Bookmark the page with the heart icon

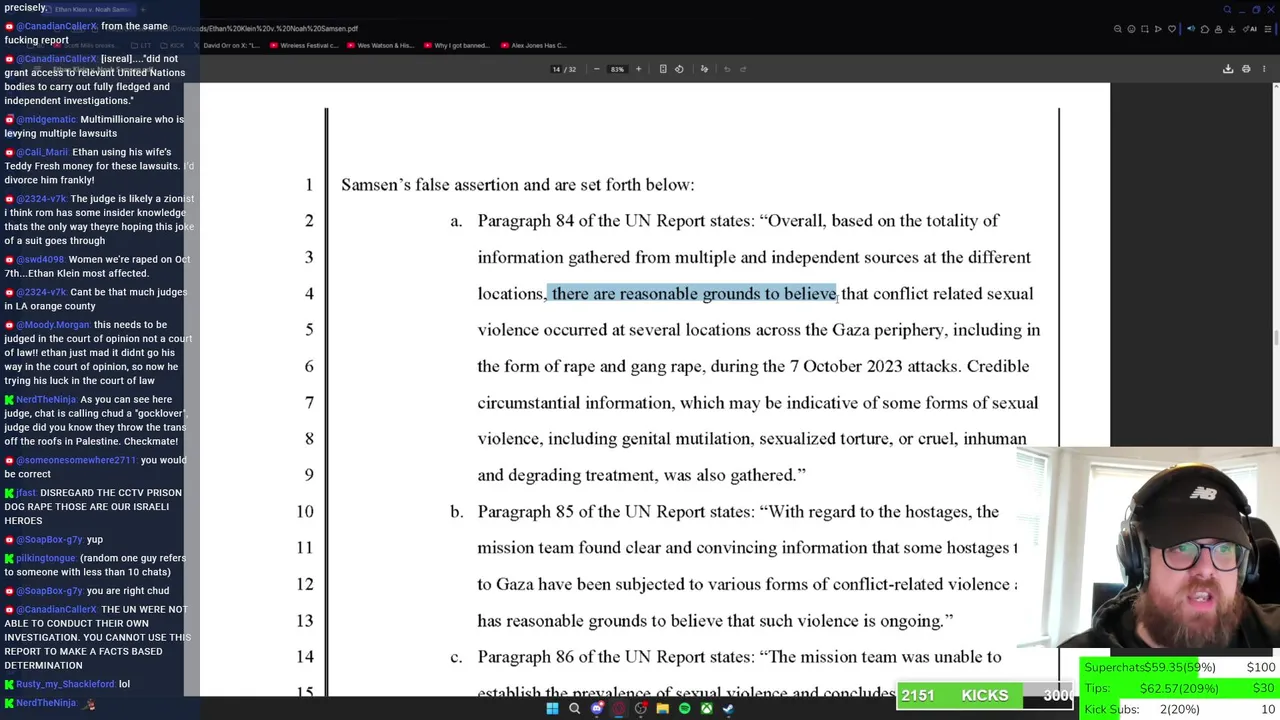point(1172,29)
